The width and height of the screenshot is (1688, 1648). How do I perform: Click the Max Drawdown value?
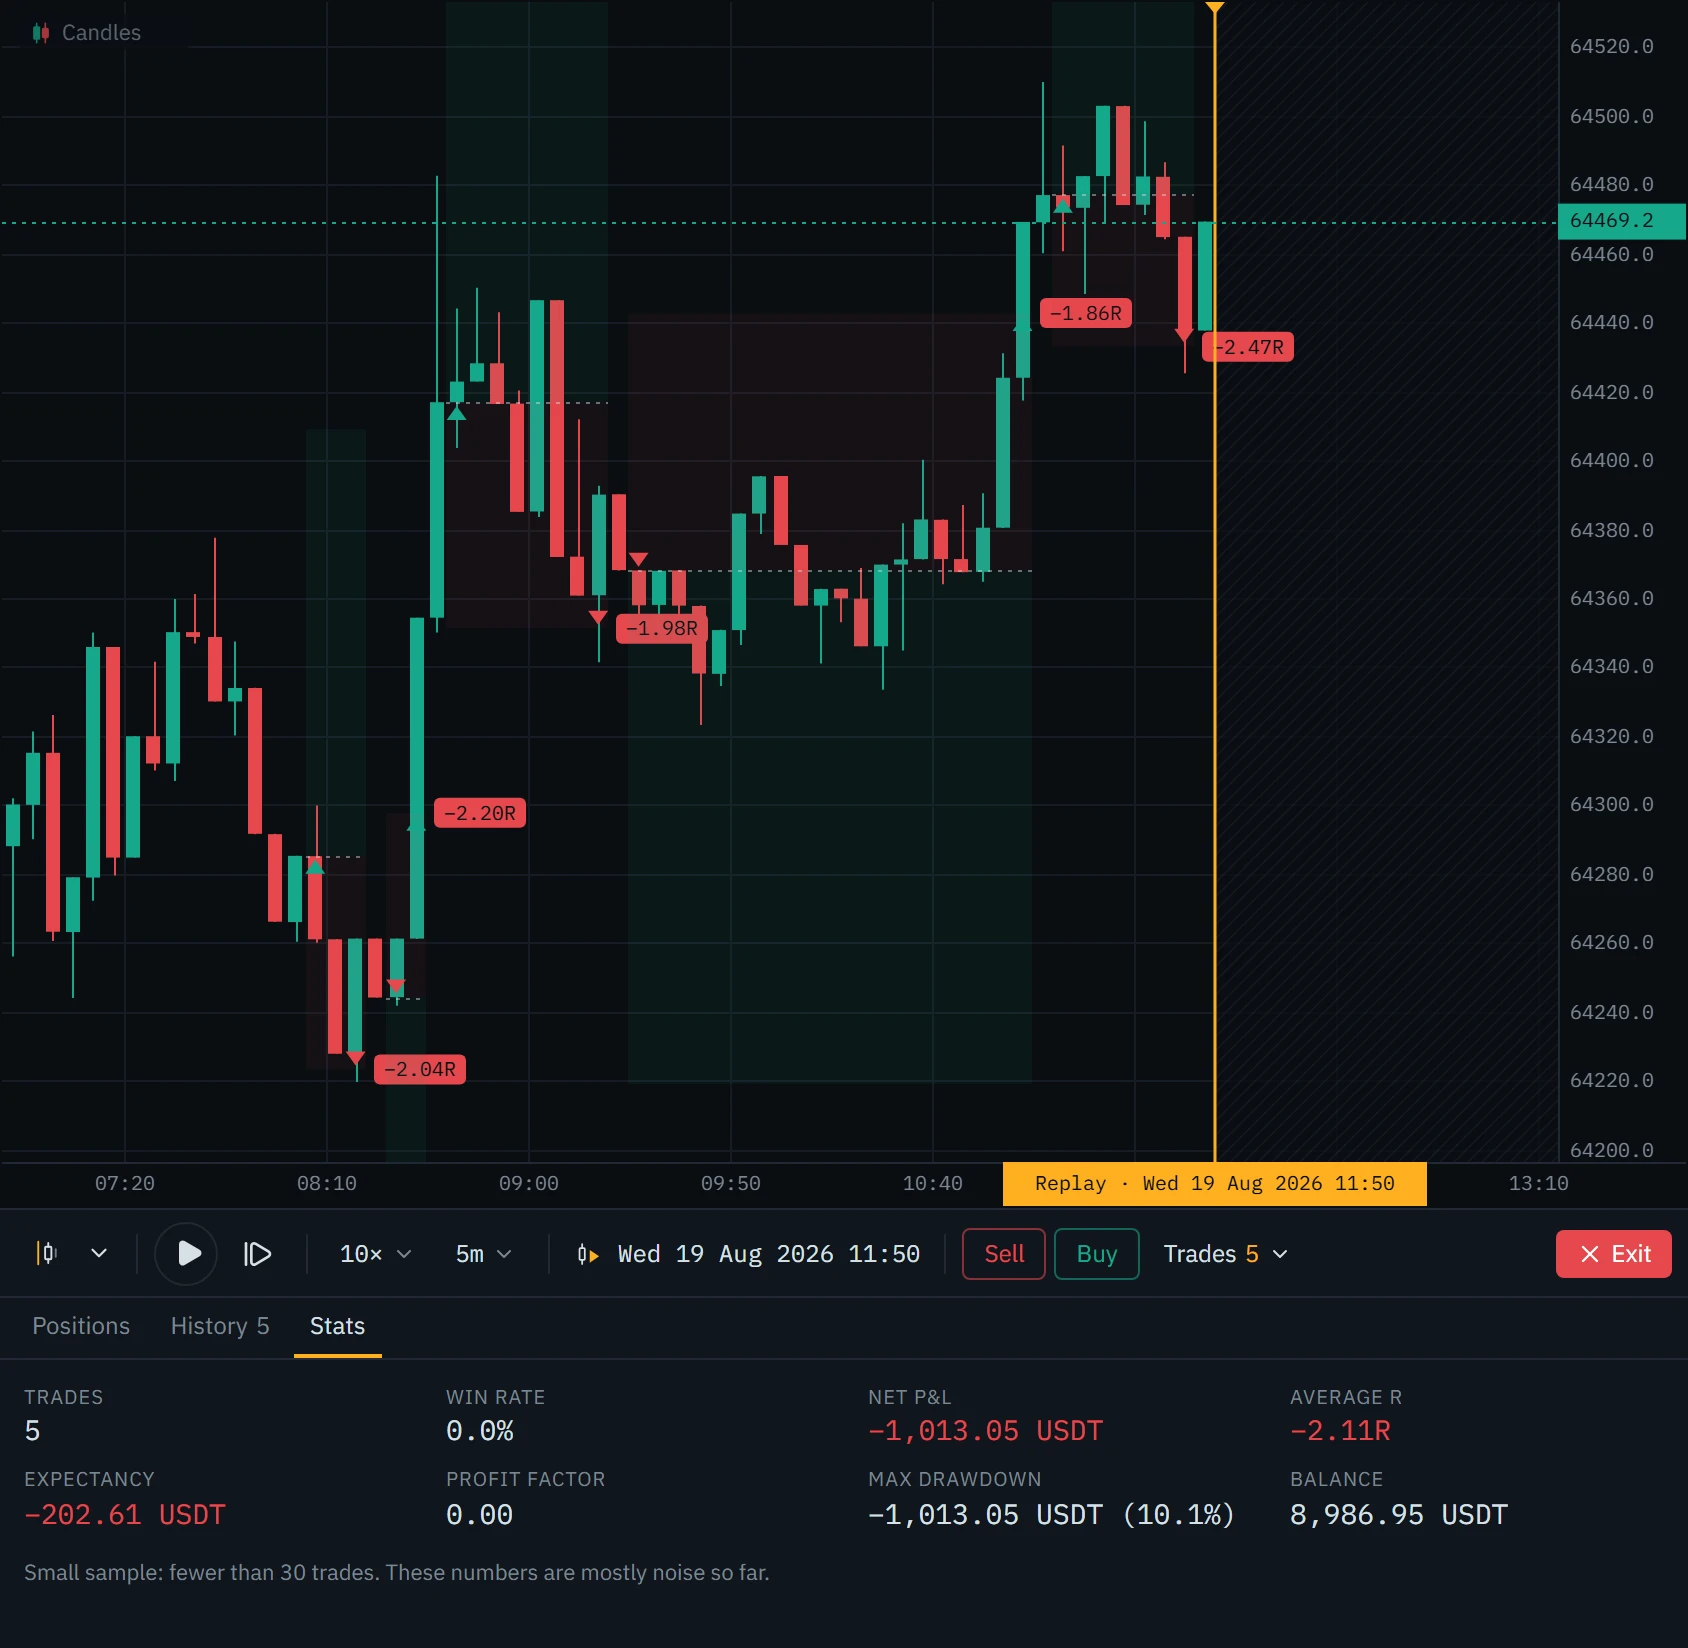coord(1051,1515)
